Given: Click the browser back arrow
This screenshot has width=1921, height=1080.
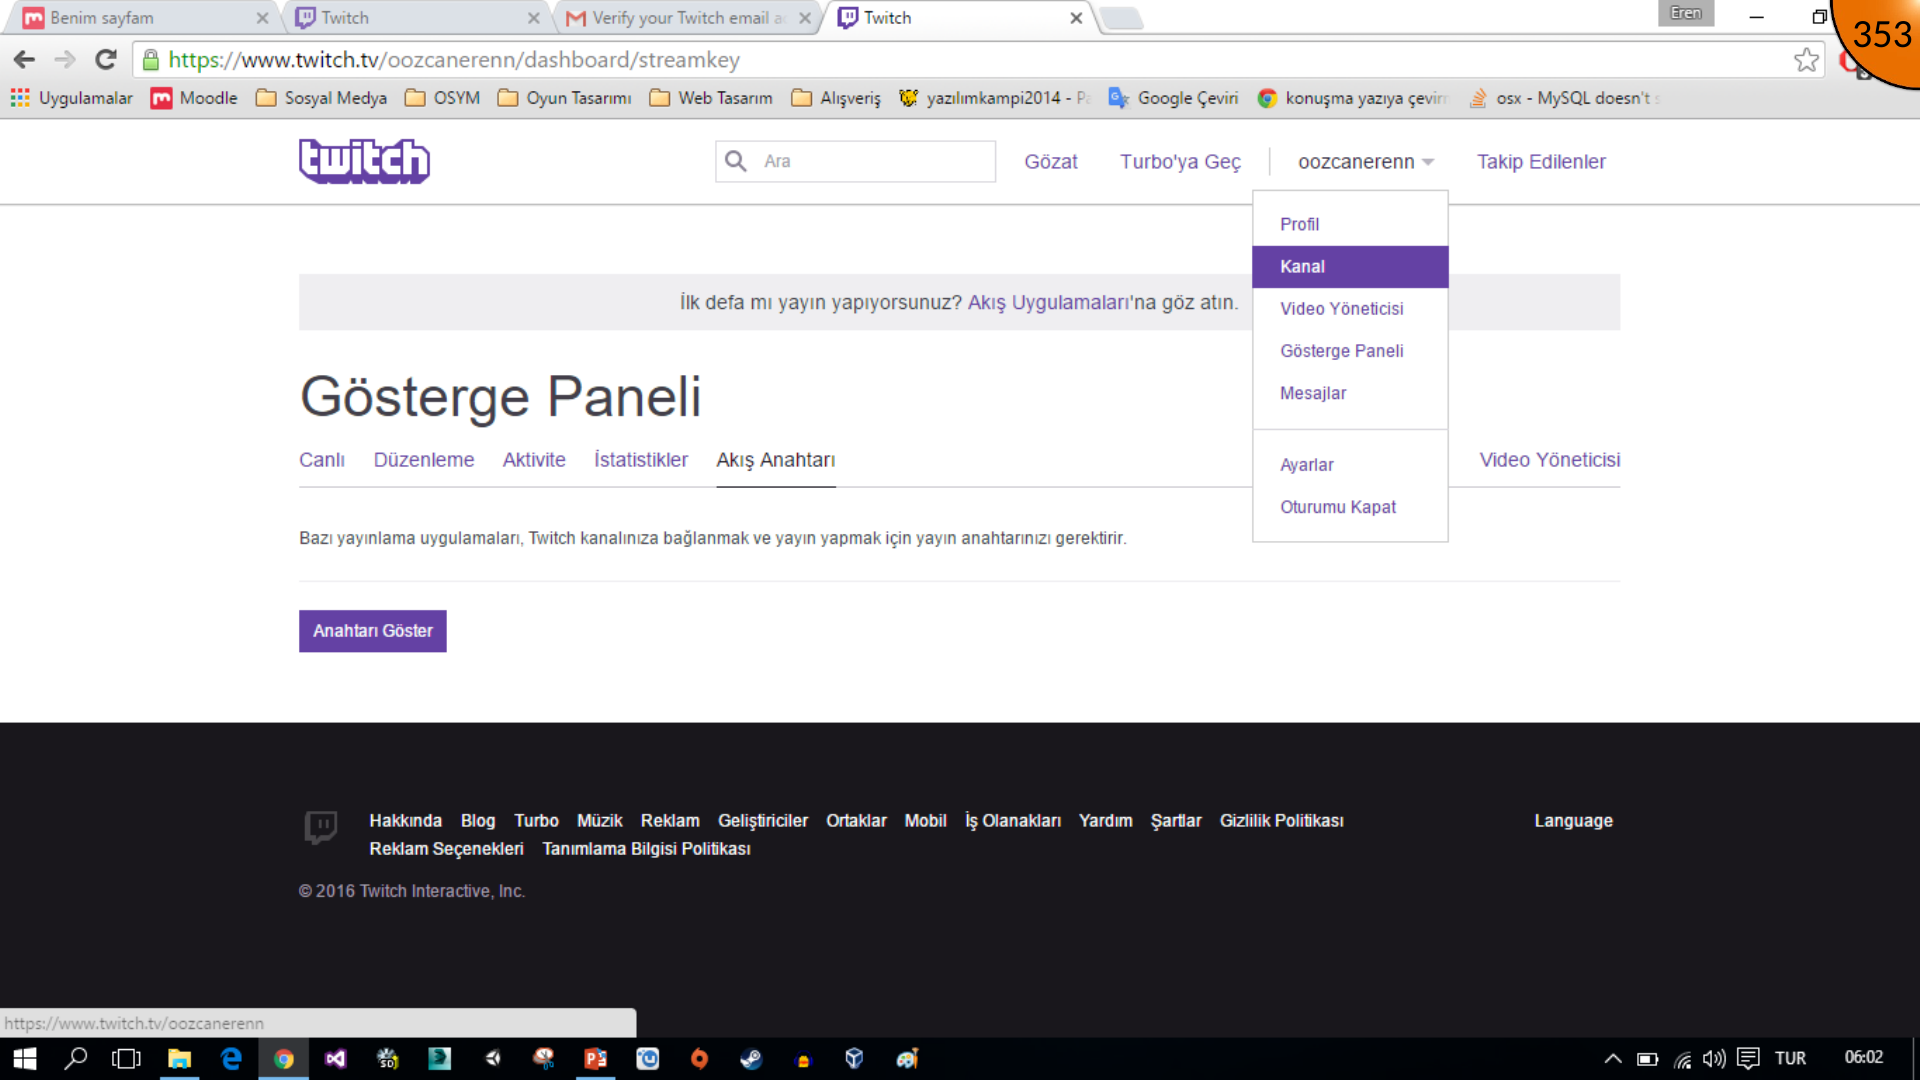Looking at the screenshot, I should click(x=24, y=60).
